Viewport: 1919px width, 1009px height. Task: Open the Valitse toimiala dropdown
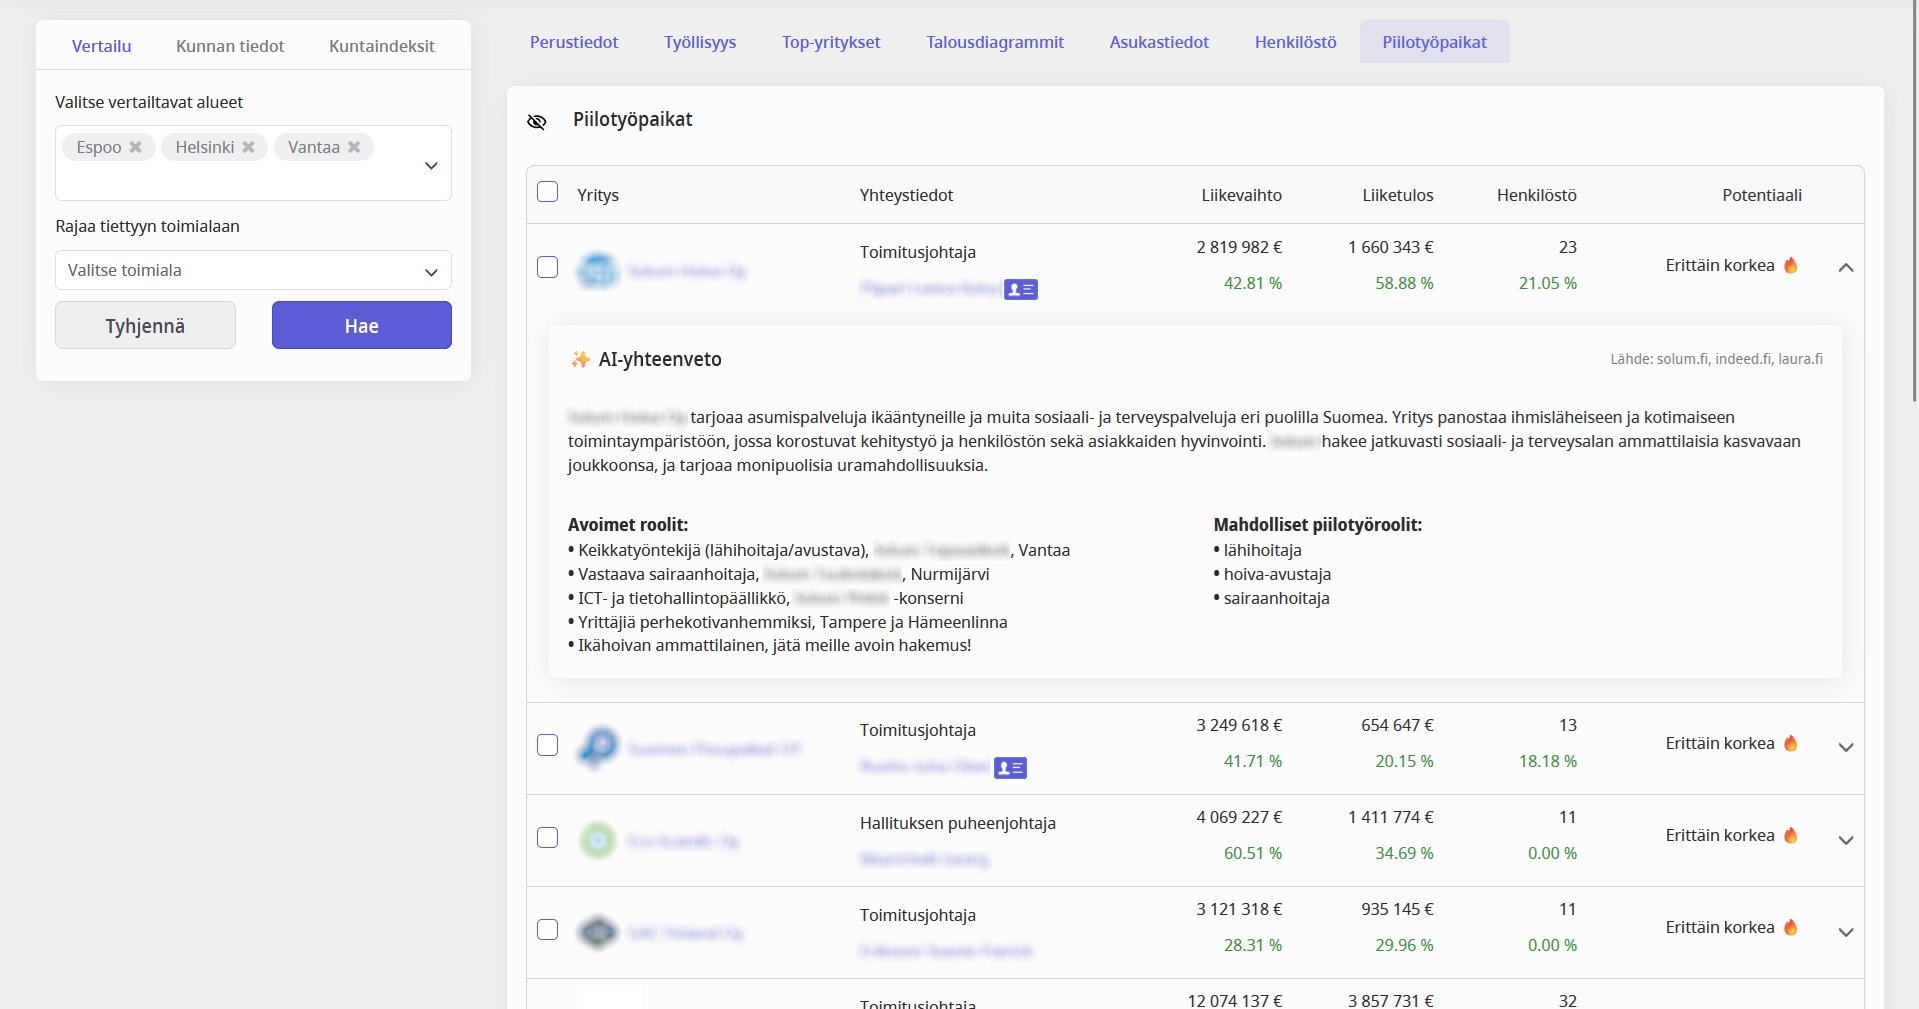(253, 270)
